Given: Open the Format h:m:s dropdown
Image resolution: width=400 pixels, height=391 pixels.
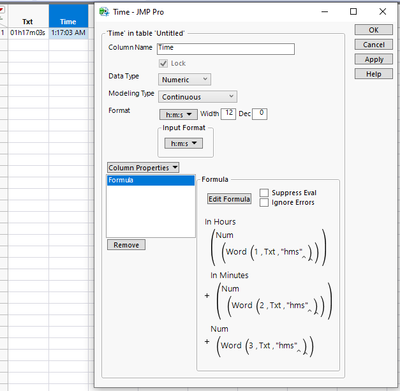Looking at the screenshot, I should (178, 114).
